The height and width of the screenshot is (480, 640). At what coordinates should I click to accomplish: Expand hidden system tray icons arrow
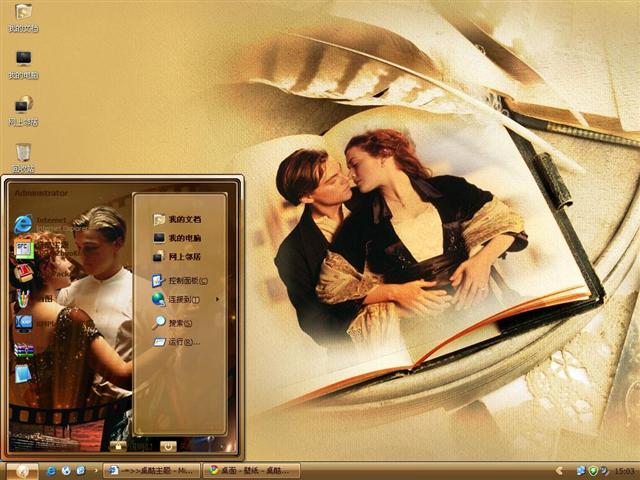pyautogui.click(x=560, y=471)
